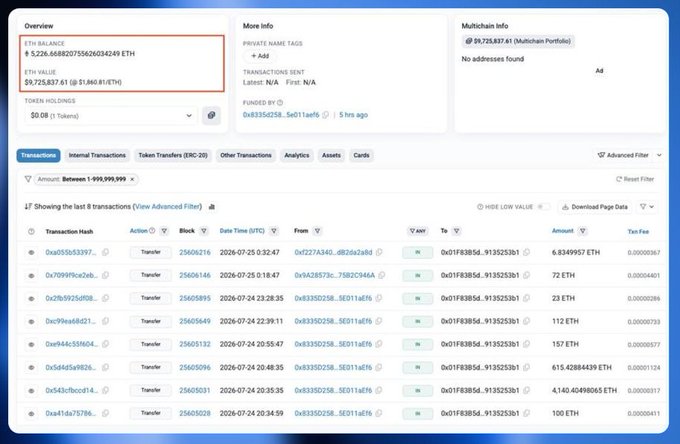Copy To address in 100 ETH row
The height and width of the screenshot is (444, 680).
click(x=526, y=413)
